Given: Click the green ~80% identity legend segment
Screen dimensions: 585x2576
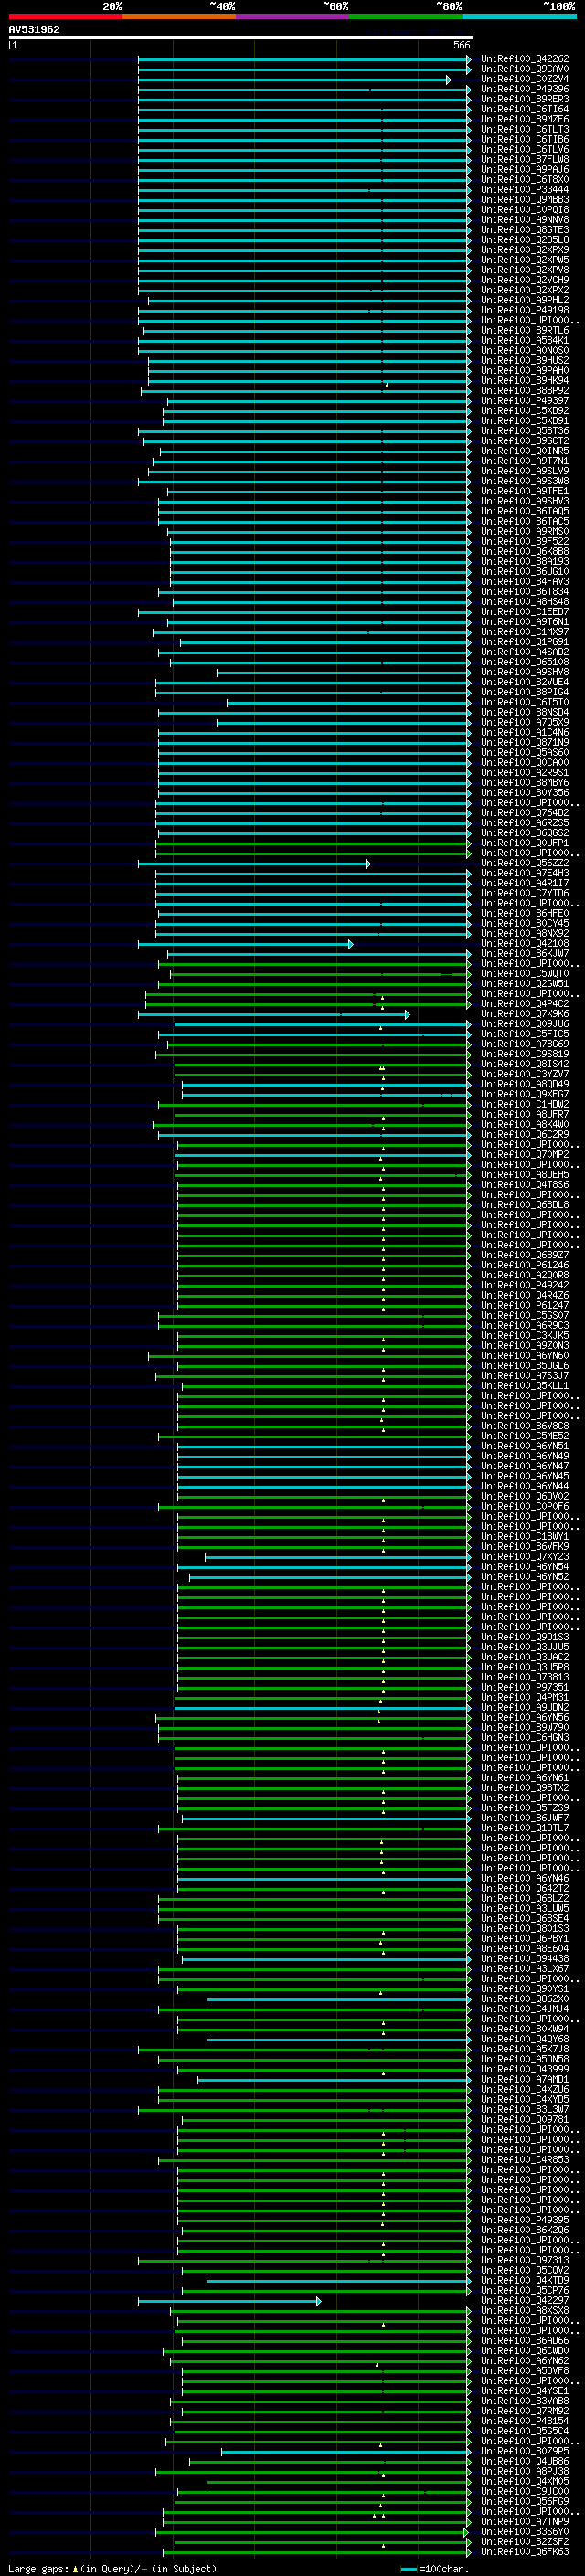Looking at the screenshot, I should 406,16.
